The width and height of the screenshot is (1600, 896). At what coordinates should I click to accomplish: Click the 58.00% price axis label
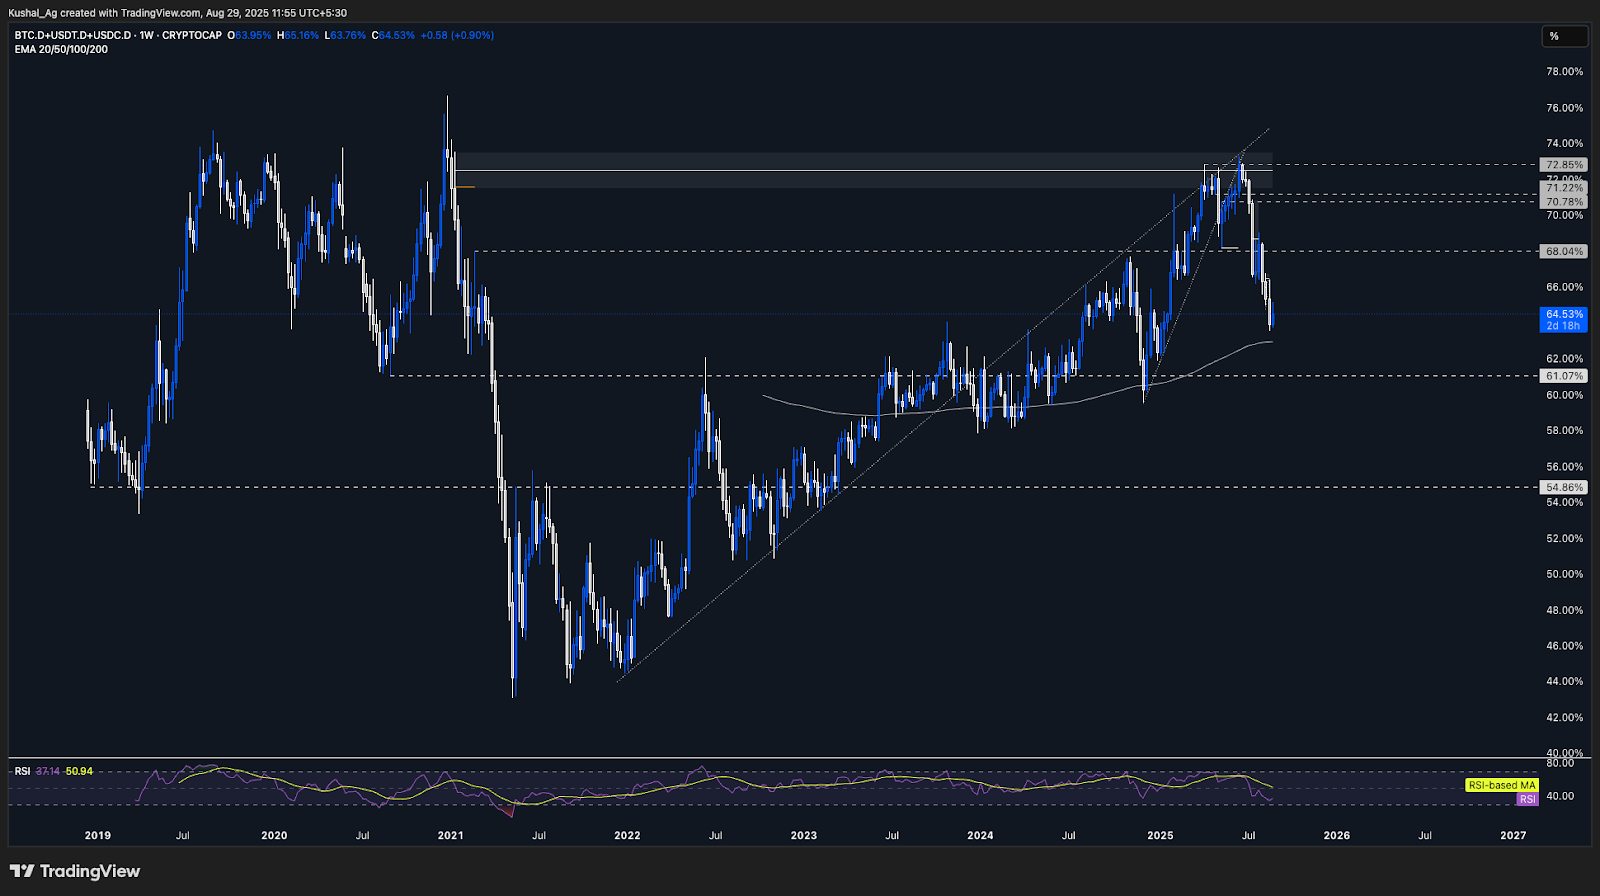[1564, 431]
